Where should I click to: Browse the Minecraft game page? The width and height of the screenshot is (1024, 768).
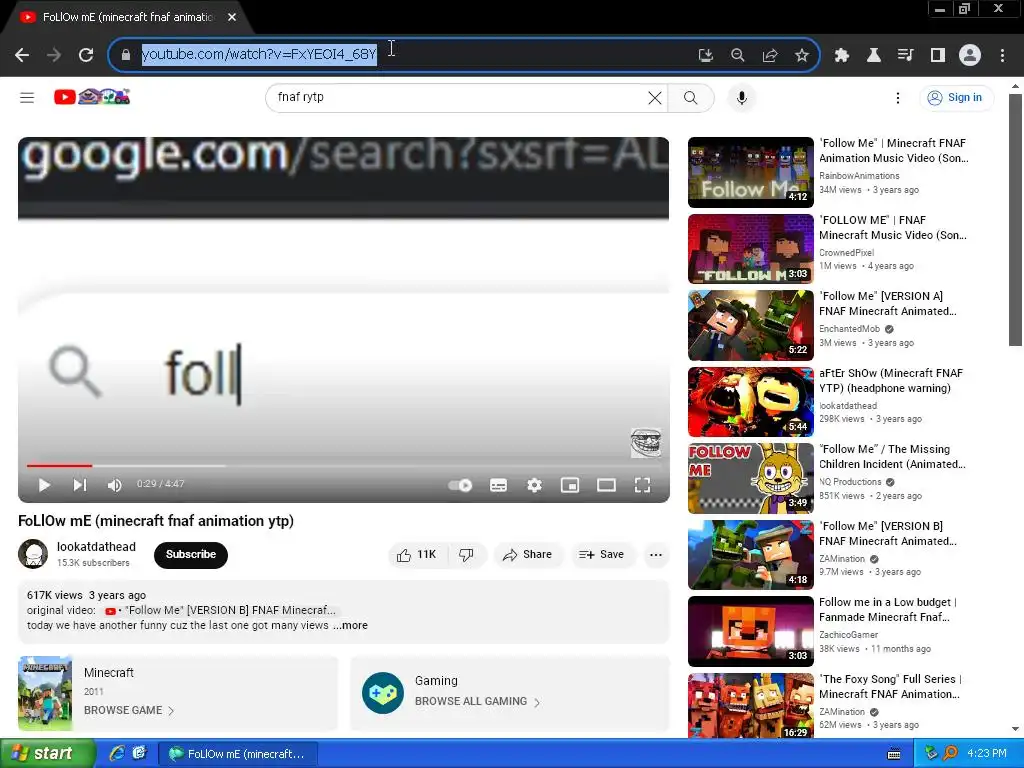coord(129,710)
